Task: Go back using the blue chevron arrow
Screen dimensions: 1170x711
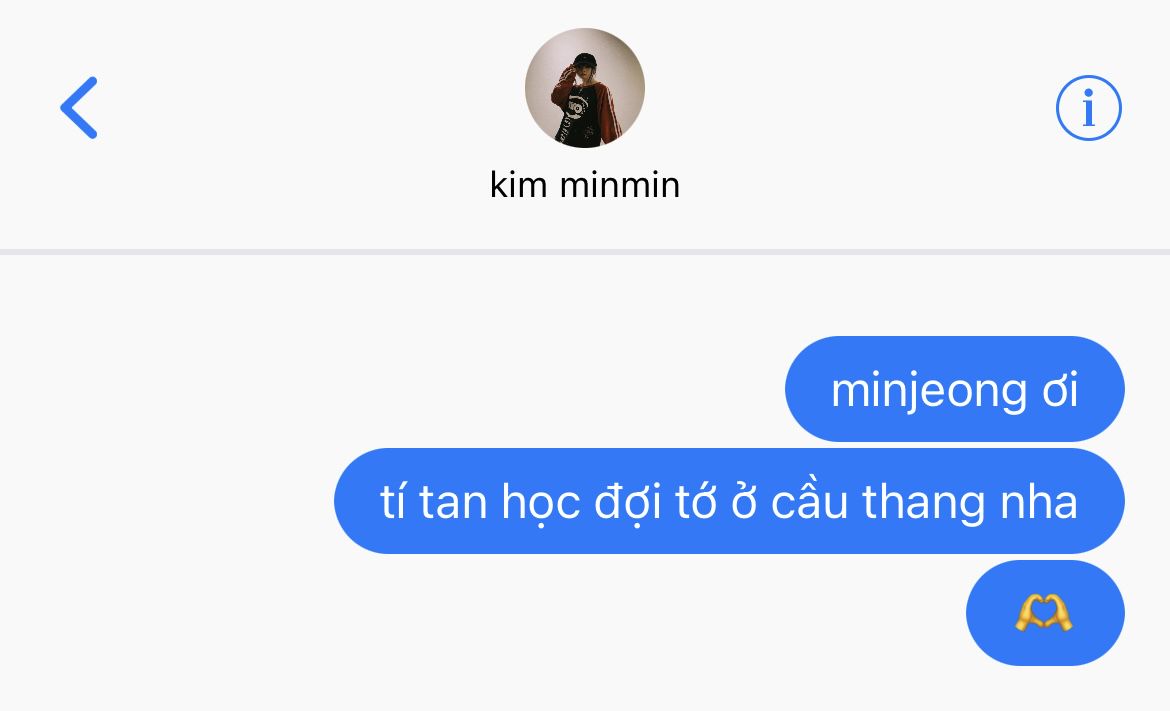Action: click(x=79, y=107)
